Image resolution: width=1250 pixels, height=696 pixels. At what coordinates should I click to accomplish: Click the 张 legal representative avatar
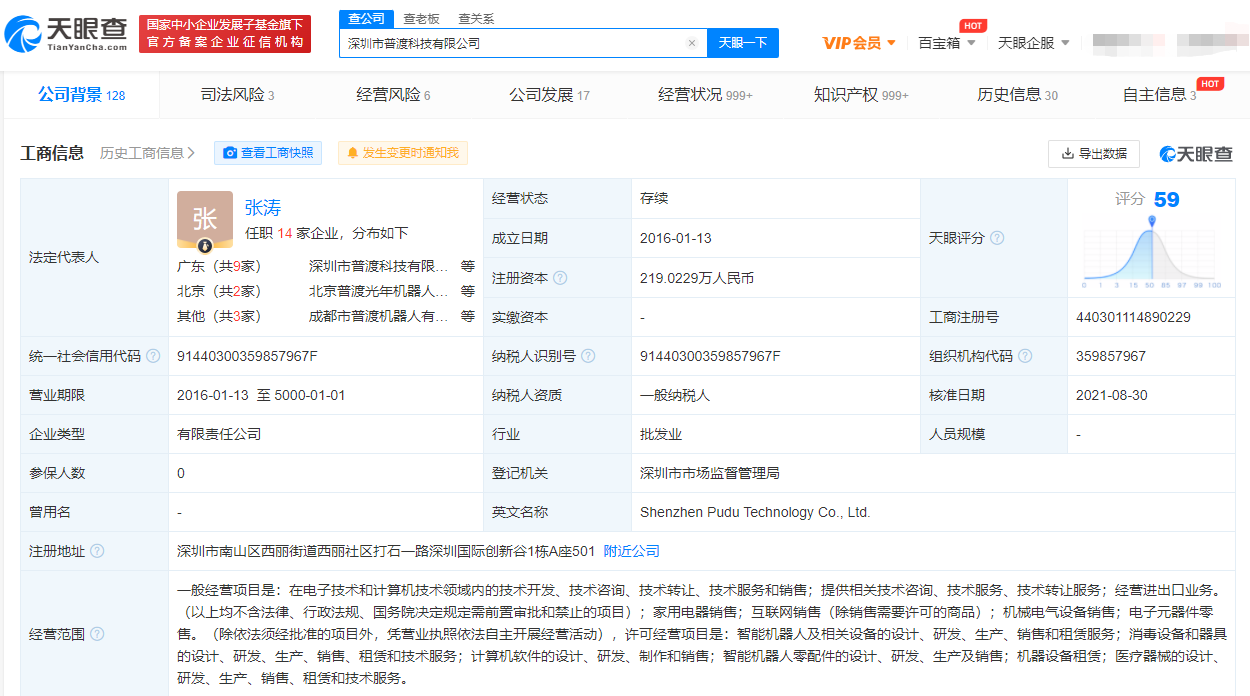(204, 219)
